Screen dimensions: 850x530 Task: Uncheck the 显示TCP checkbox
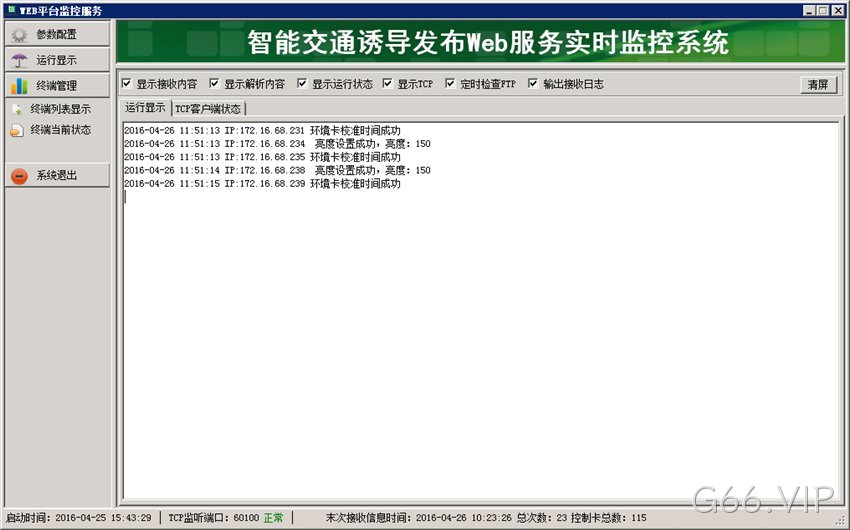click(387, 83)
